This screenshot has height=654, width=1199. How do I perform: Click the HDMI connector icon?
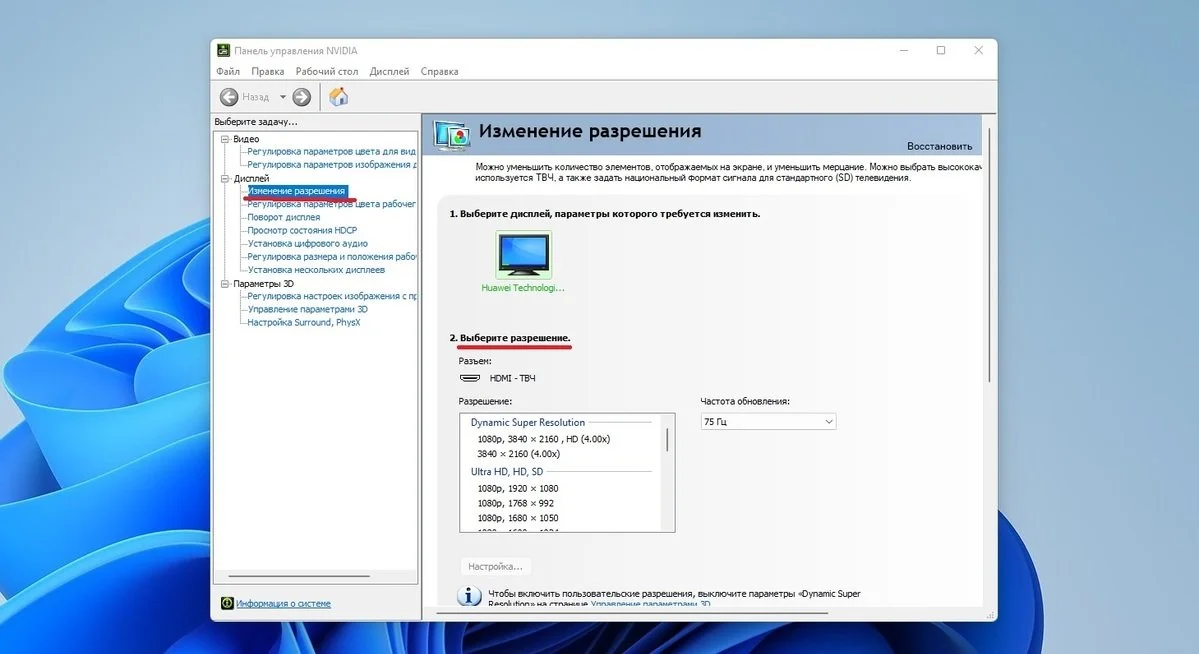pos(470,378)
